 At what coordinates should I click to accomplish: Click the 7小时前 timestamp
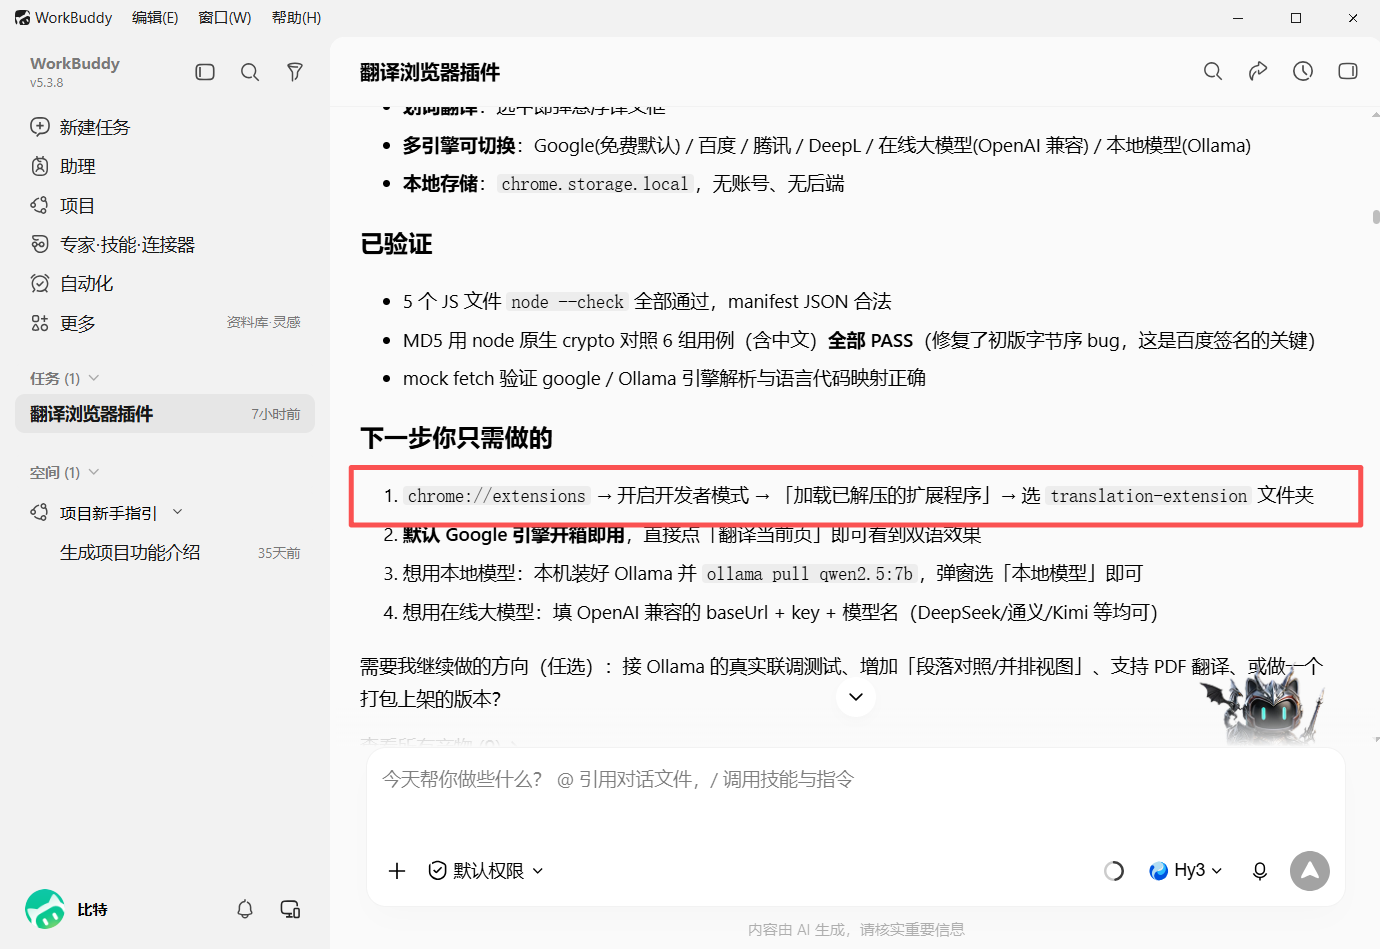click(276, 414)
